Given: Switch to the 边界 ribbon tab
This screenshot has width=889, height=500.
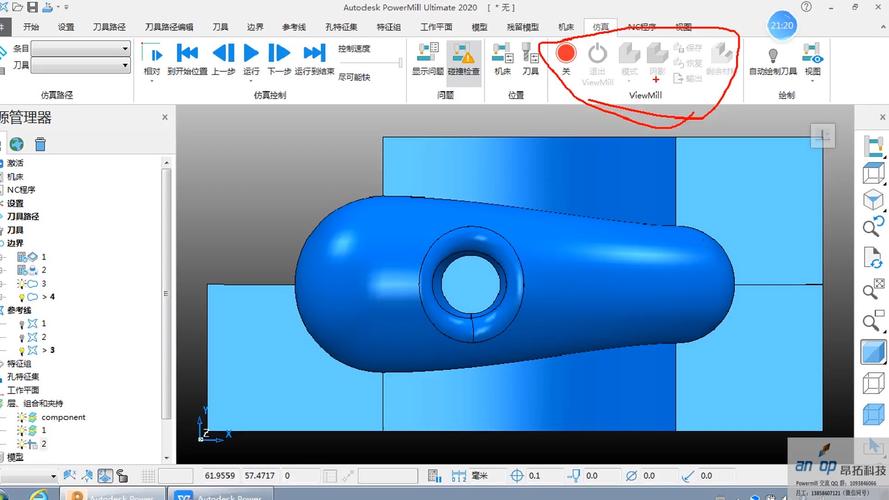Looking at the screenshot, I should pos(255,27).
